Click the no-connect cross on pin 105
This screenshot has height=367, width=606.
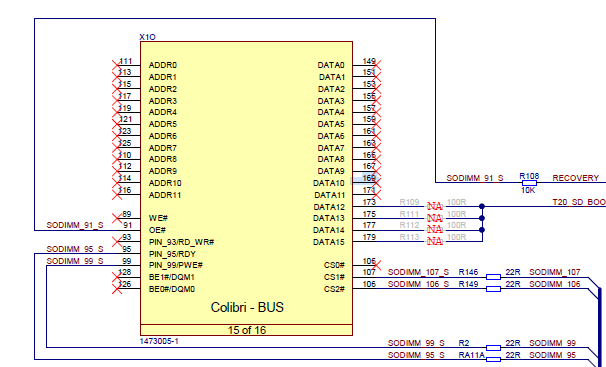pyautogui.click(x=376, y=265)
